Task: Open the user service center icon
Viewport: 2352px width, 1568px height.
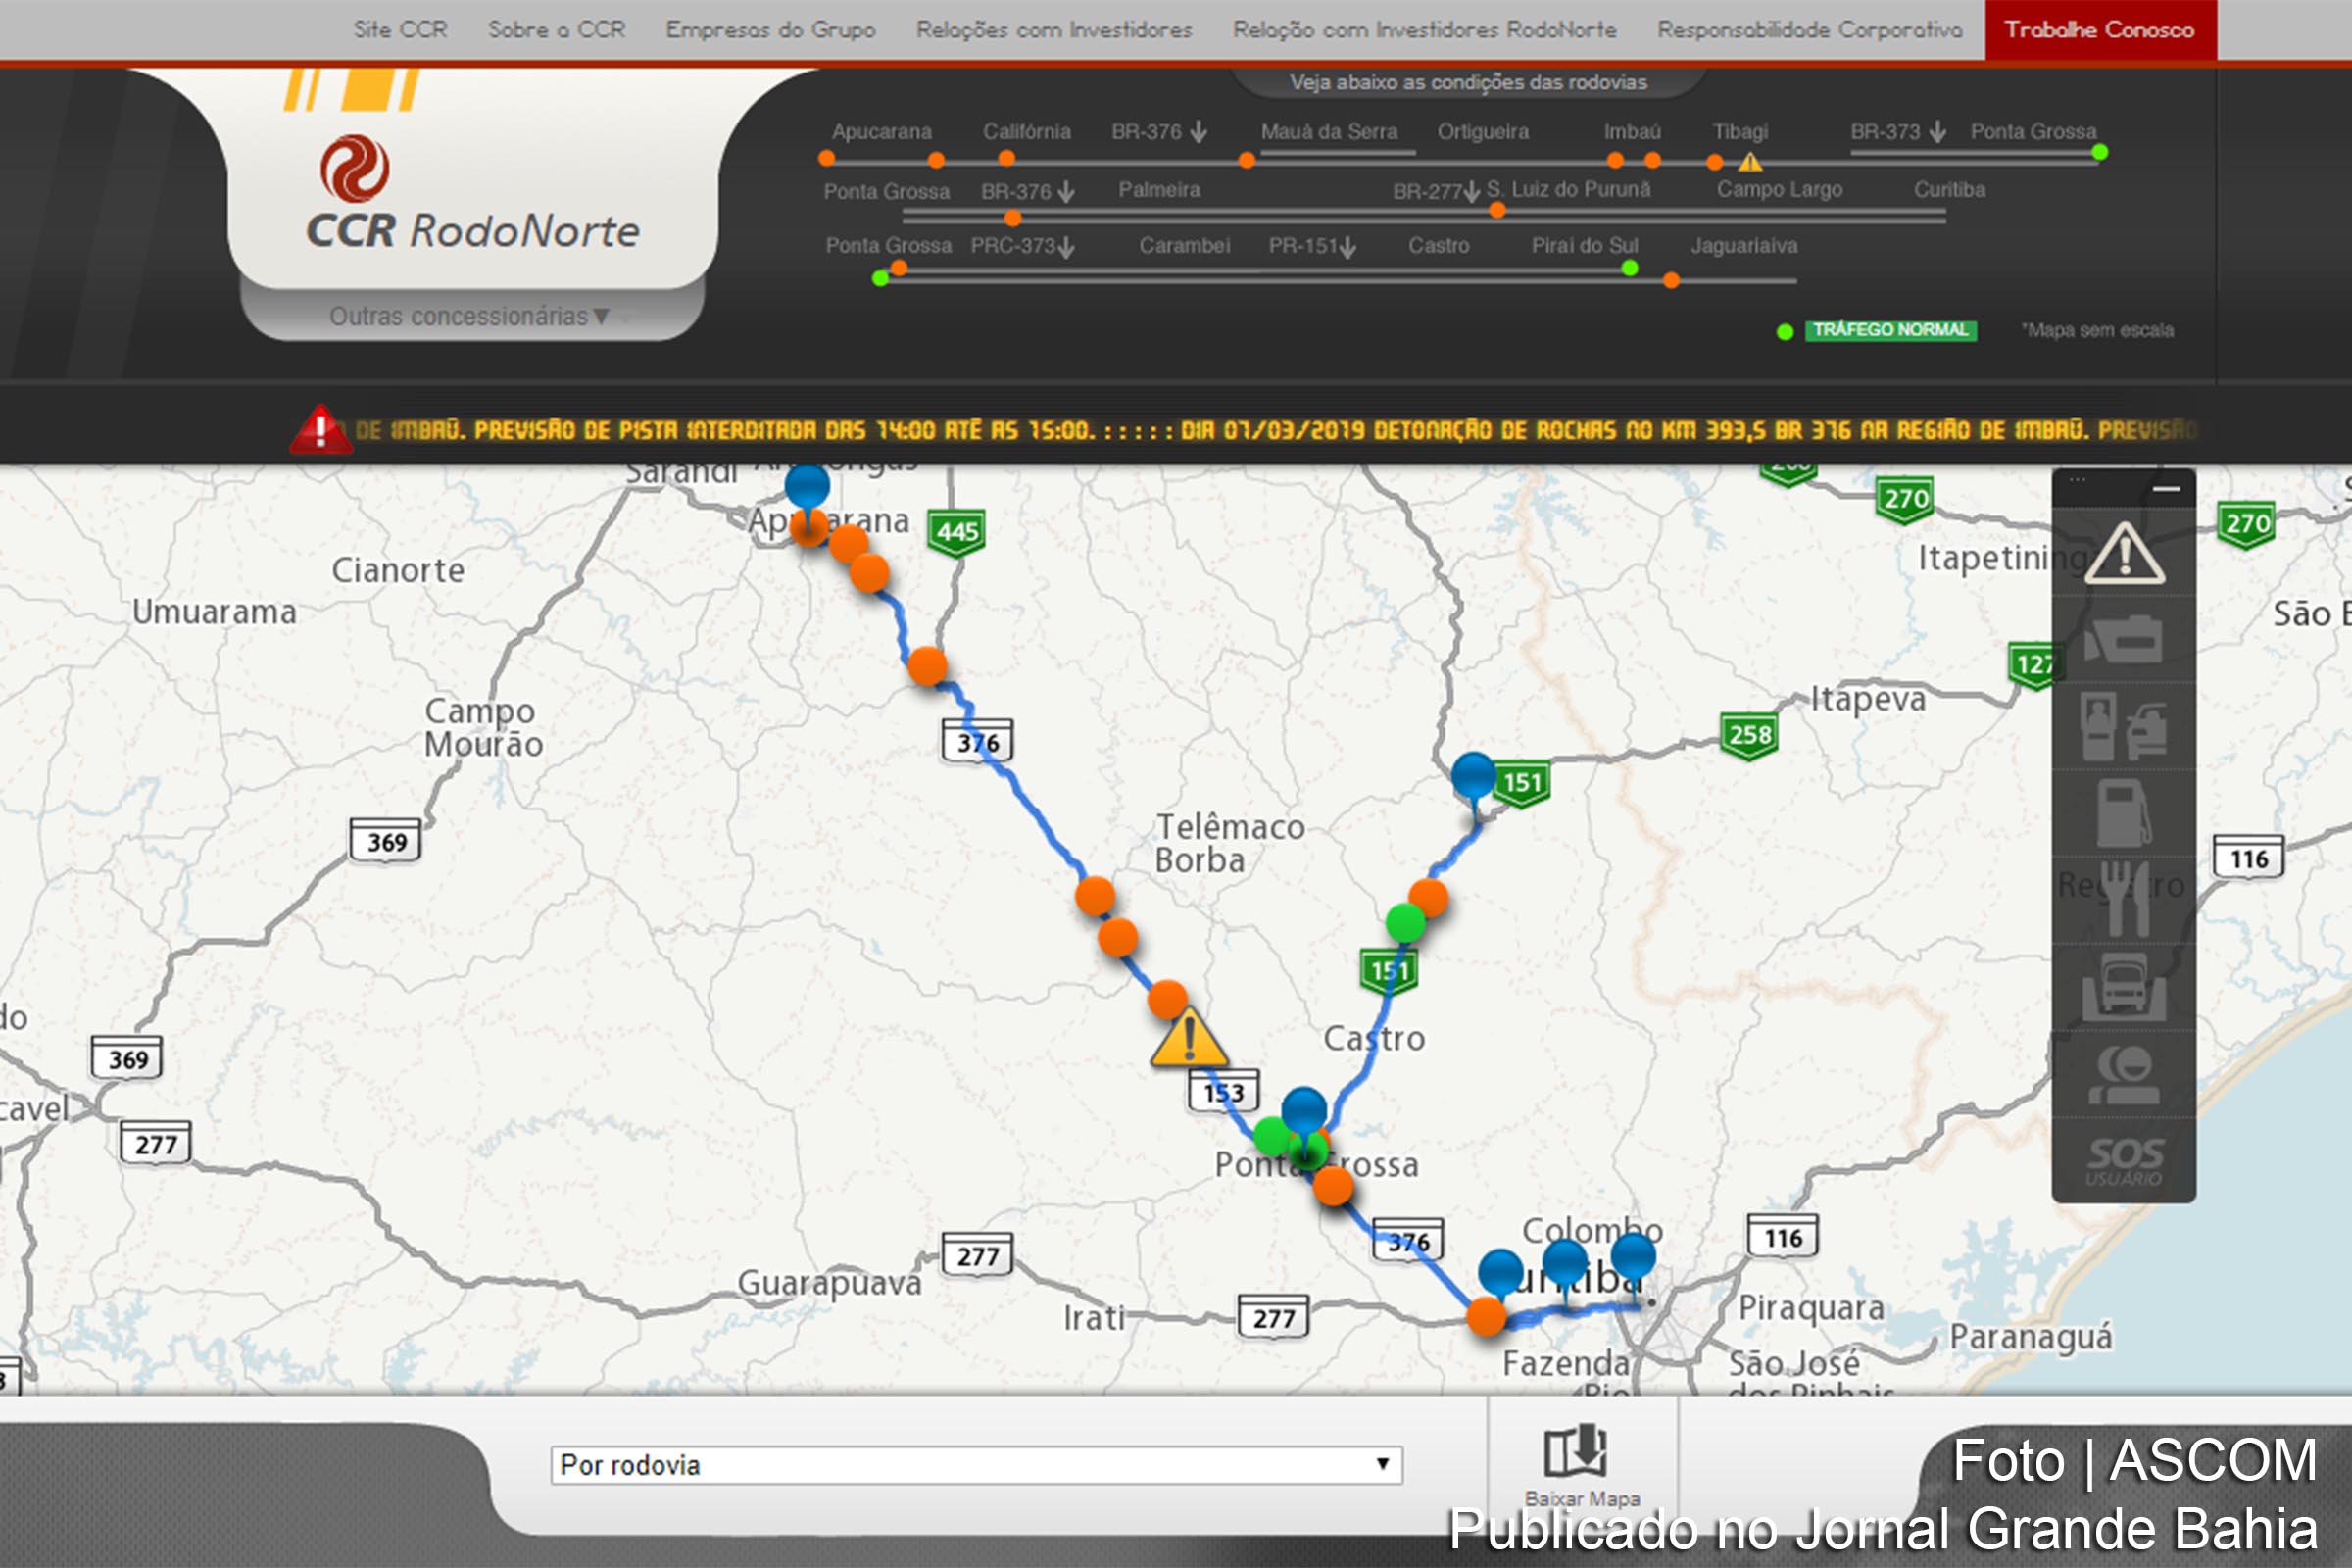Action: point(2124,1073)
